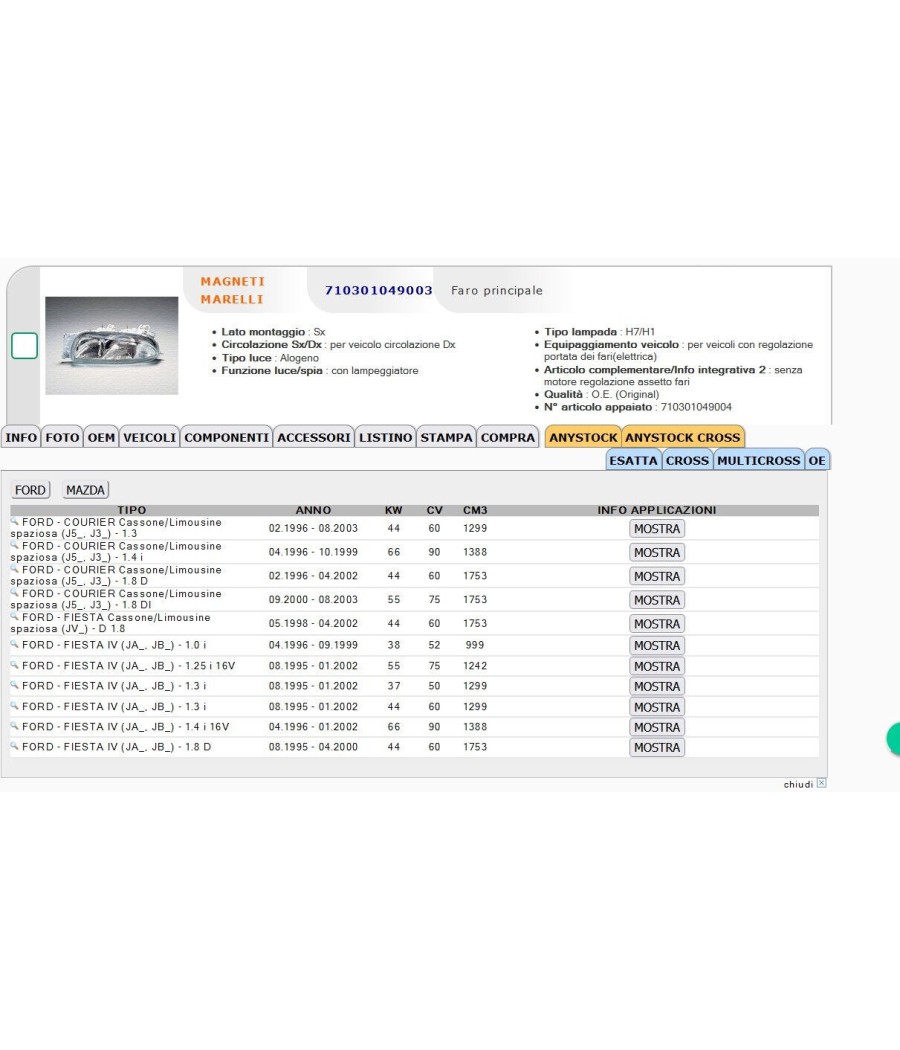Click the Tipo luce Alogeno text
900x1050 pixels.
pyautogui.click(x=270, y=358)
